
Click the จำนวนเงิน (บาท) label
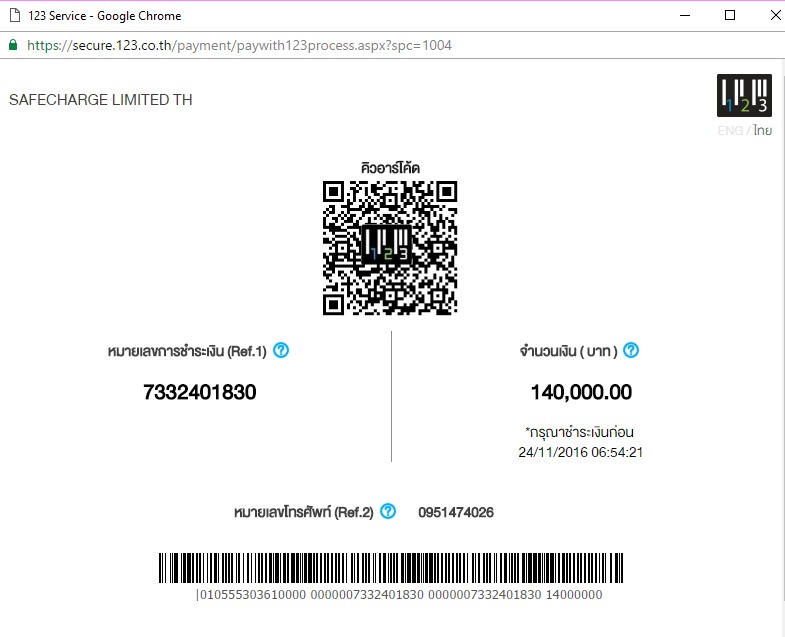pos(568,351)
